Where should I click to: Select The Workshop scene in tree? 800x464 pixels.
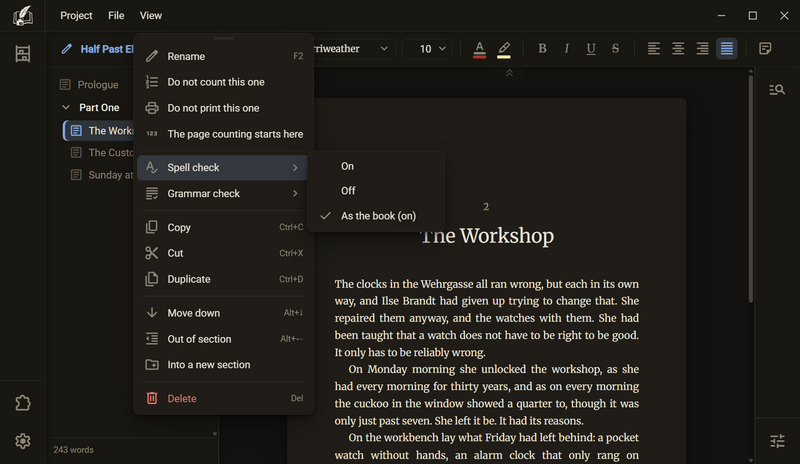[x=98, y=131]
